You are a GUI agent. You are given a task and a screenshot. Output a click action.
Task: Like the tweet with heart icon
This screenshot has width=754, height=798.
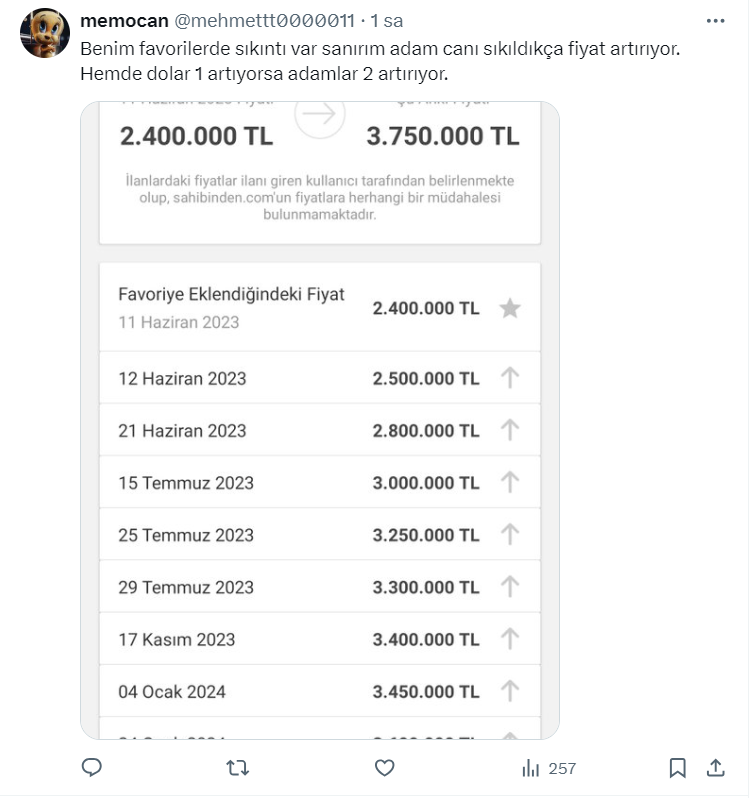(x=384, y=768)
